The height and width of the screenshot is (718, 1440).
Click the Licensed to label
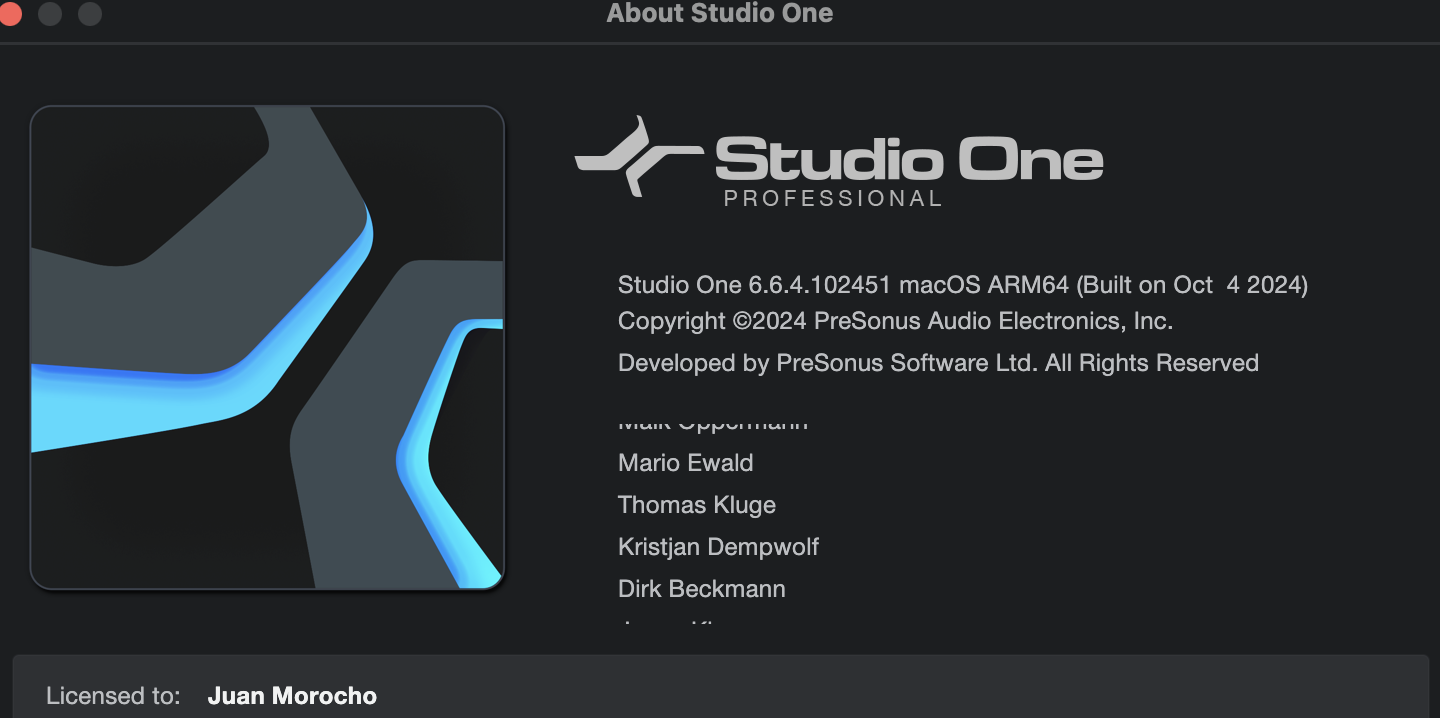point(114,696)
